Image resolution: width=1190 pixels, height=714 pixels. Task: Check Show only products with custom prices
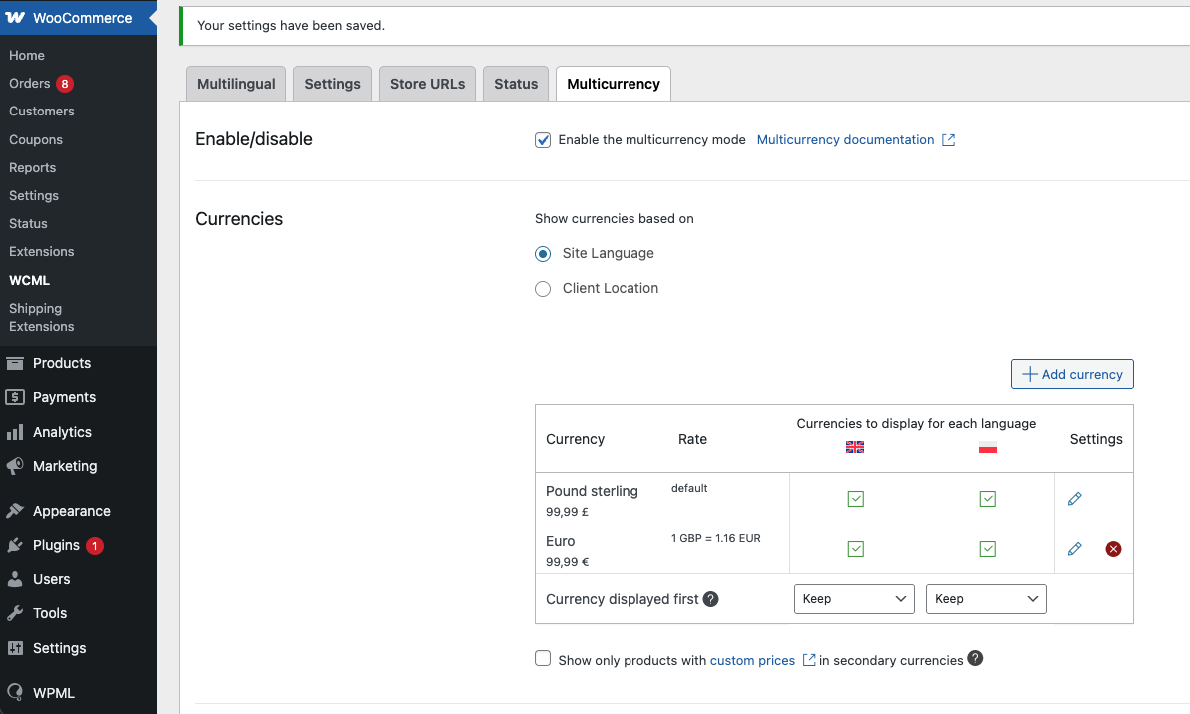pos(543,659)
